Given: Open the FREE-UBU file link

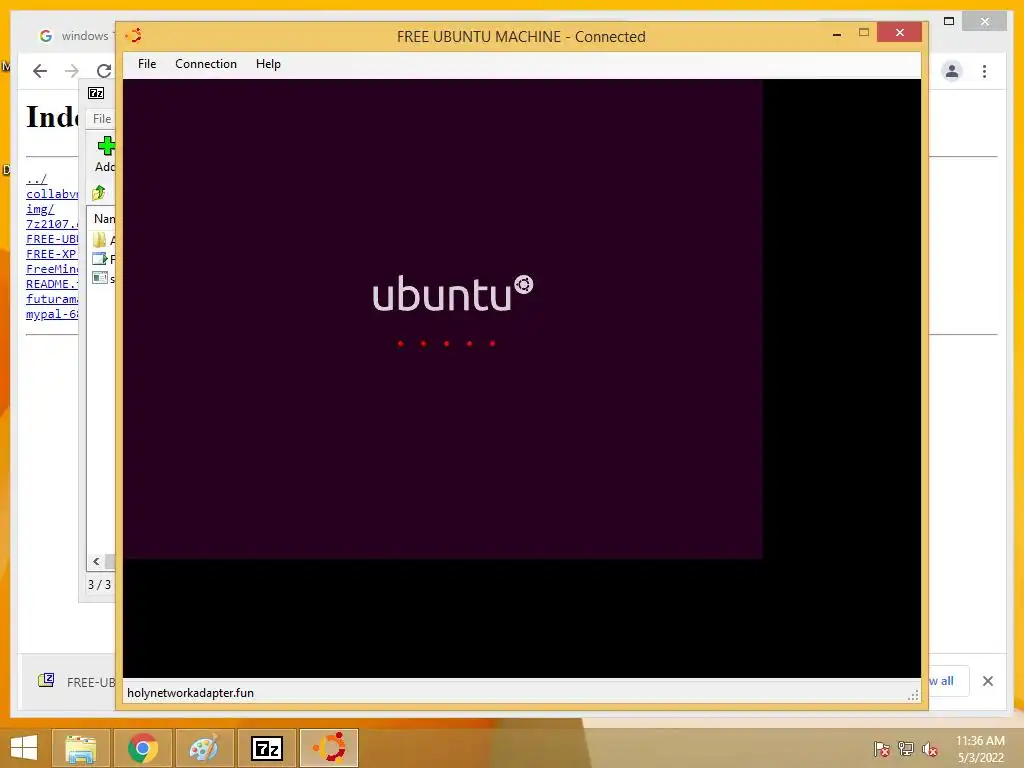Looking at the screenshot, I should pyautogui.click(x=52, y=239).
